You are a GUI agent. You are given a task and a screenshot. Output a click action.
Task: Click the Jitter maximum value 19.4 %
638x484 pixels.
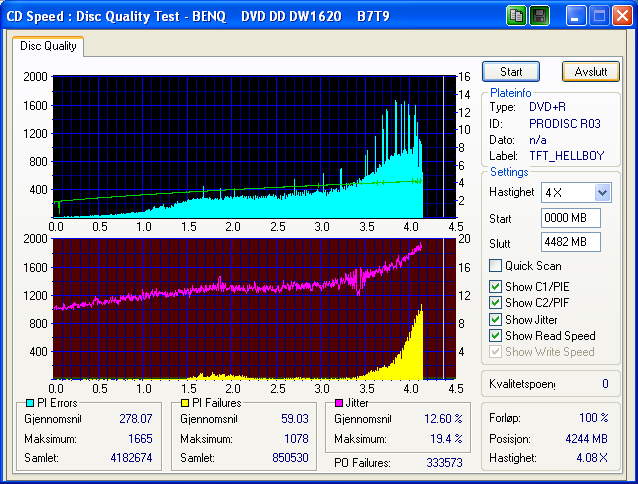tap(446, 438)
